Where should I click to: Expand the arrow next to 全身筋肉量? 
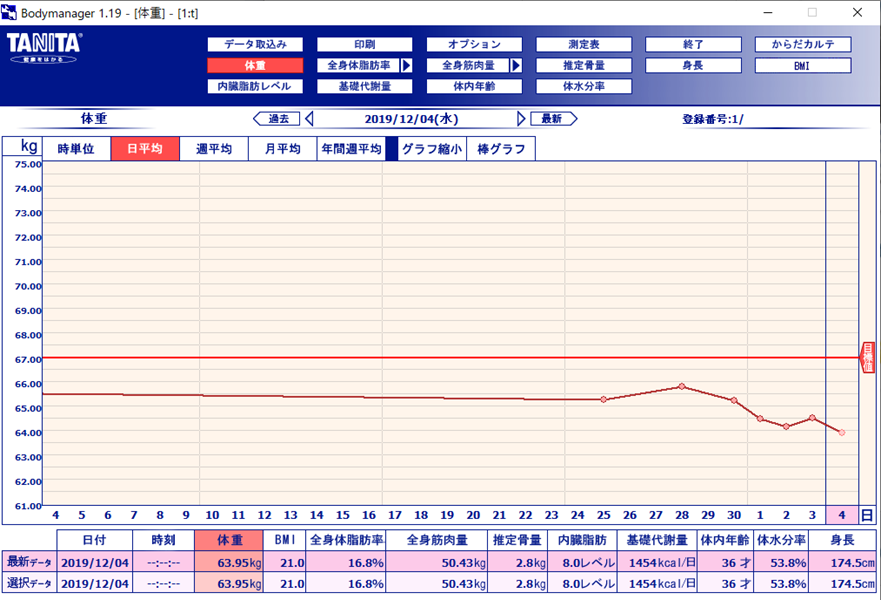pos(516,65)
